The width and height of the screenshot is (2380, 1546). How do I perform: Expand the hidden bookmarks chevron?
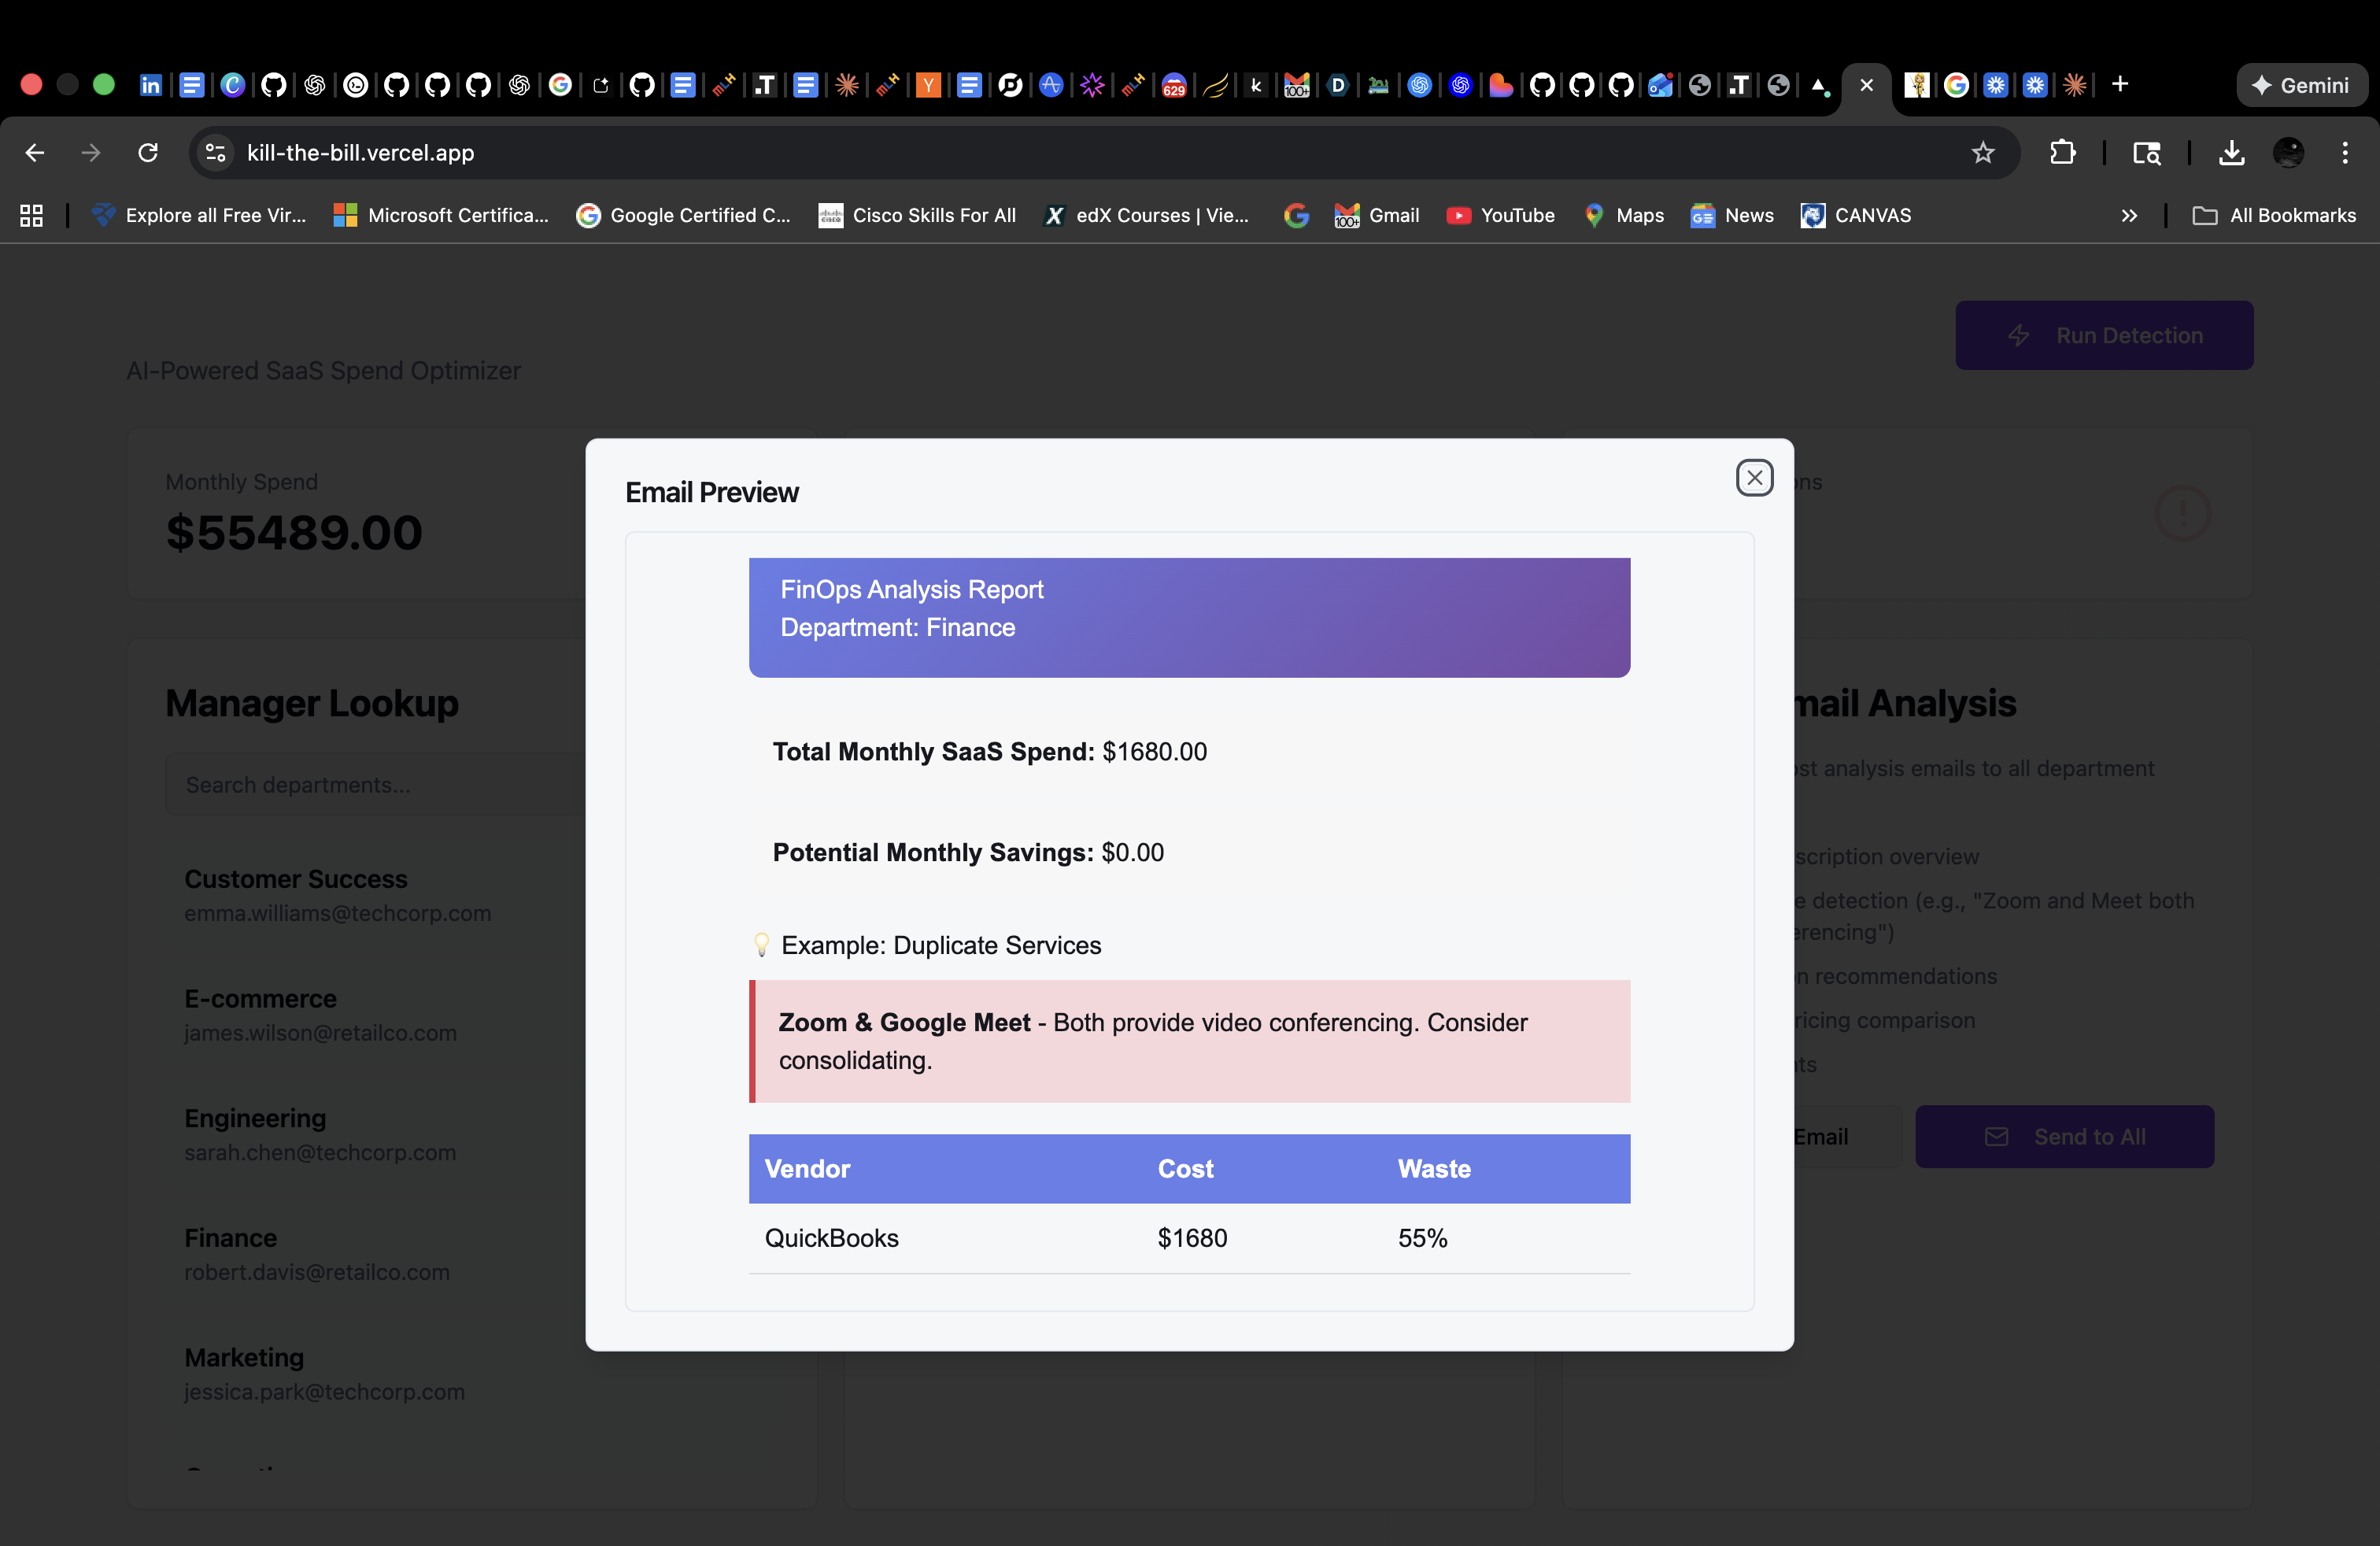pyautogui.click(x=2129, y=215)
